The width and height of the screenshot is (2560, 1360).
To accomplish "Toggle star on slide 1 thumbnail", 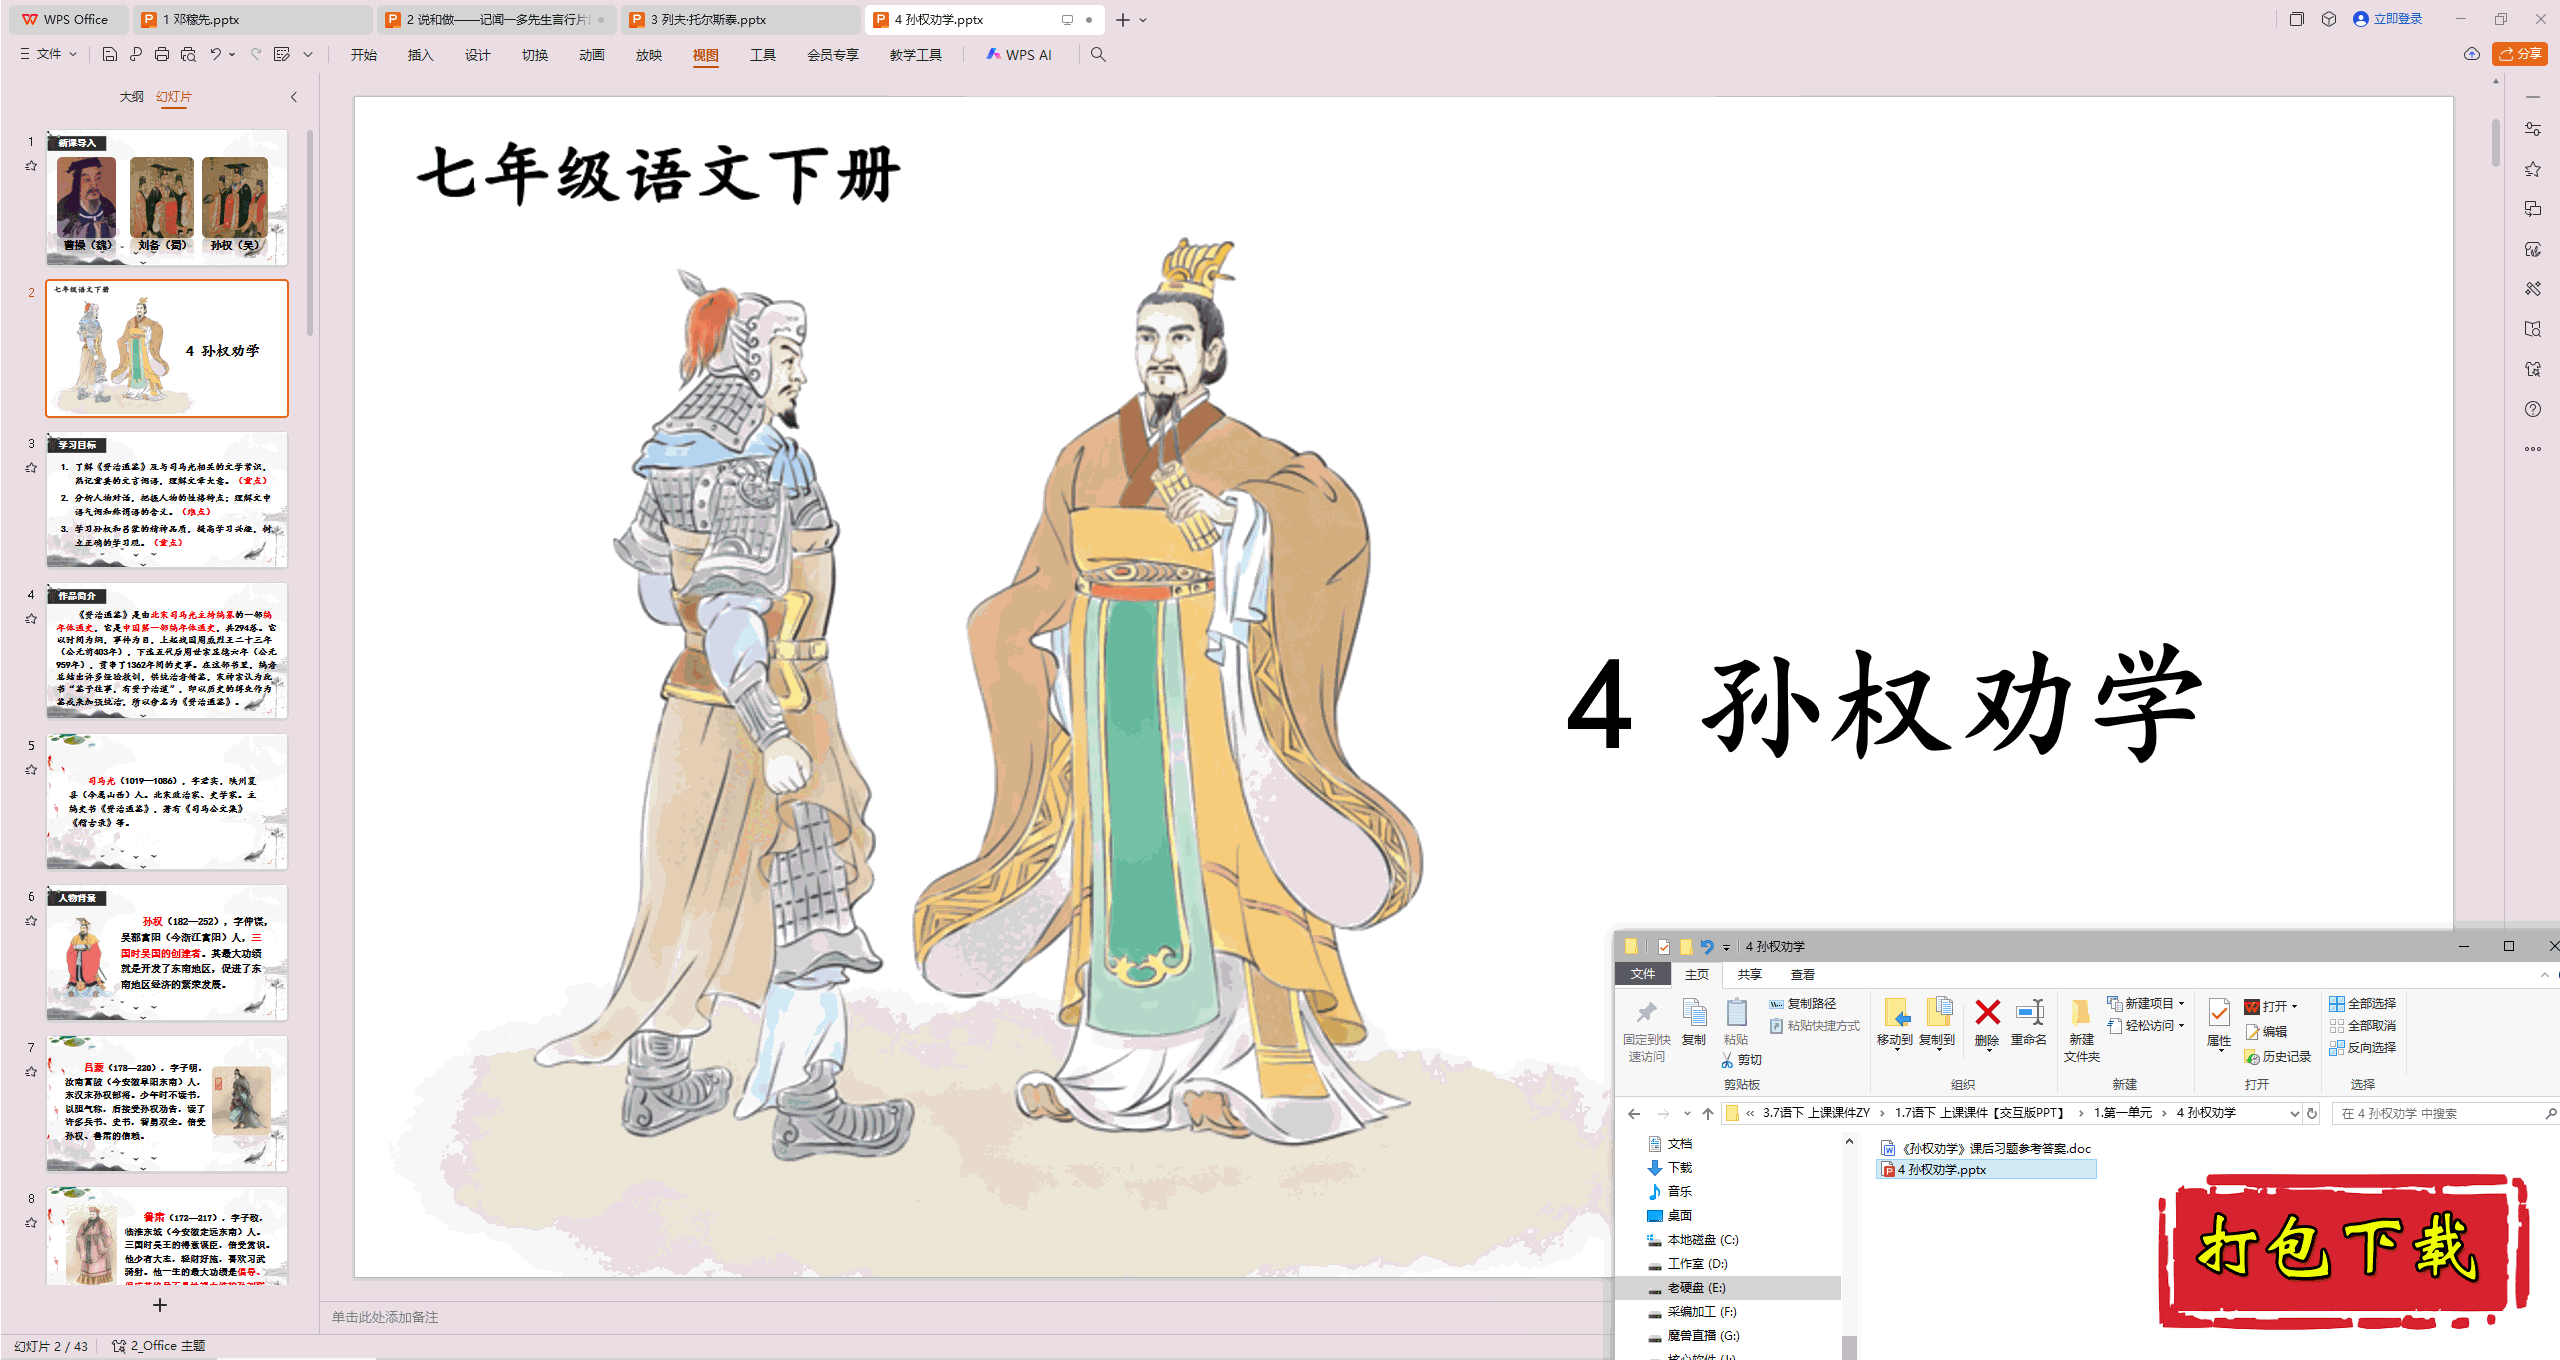I will pyautogui.click(x=31, y=166).
